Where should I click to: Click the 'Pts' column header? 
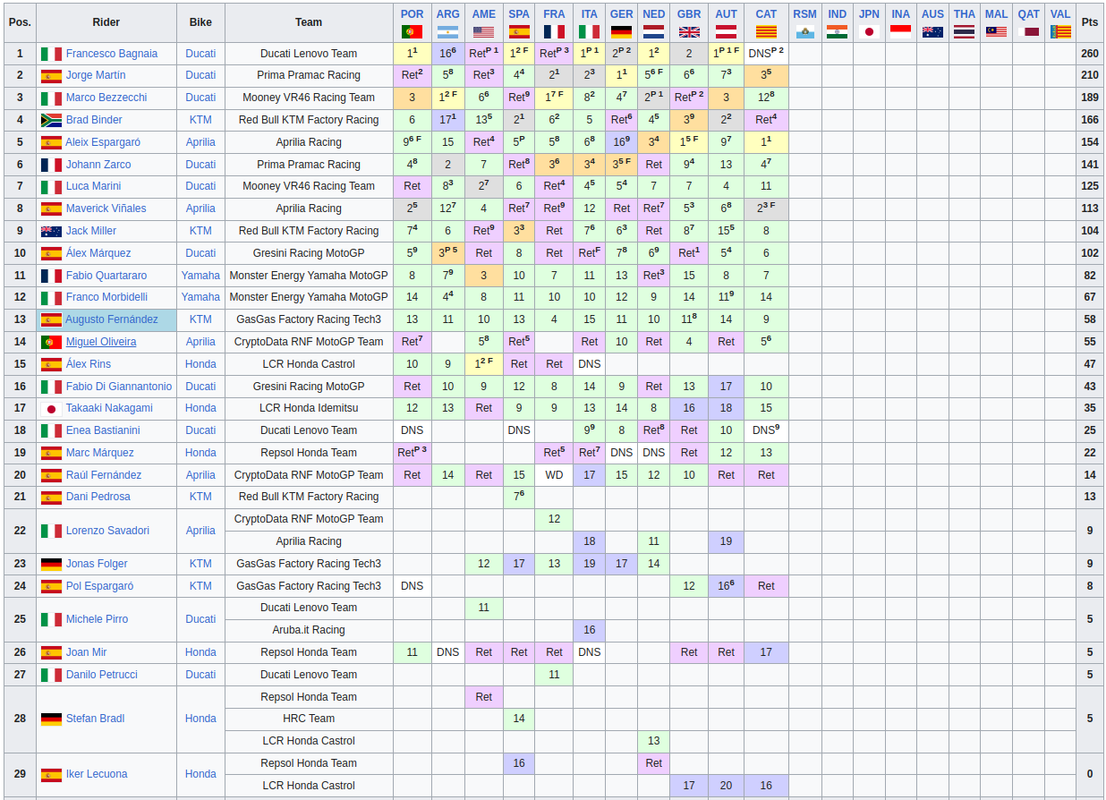[x=1090, y=23]
